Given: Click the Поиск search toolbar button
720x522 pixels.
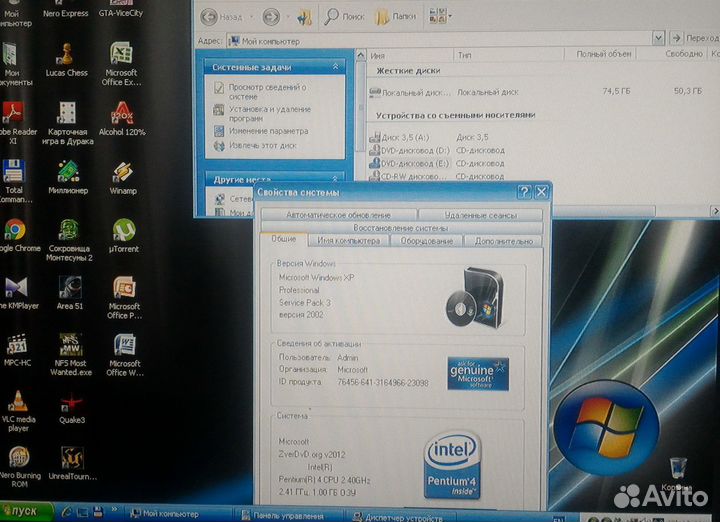Looking at the screenshot, I should [x=344, y=17].
